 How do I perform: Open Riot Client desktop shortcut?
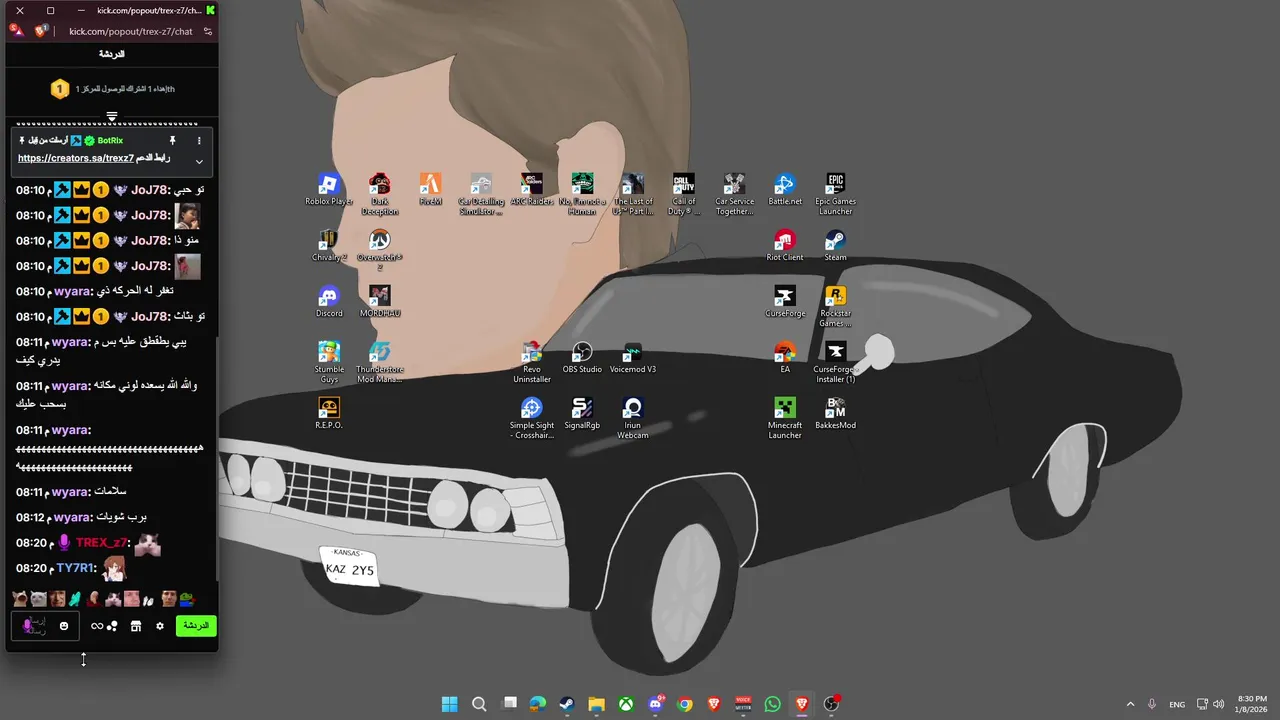pos(785,246)
